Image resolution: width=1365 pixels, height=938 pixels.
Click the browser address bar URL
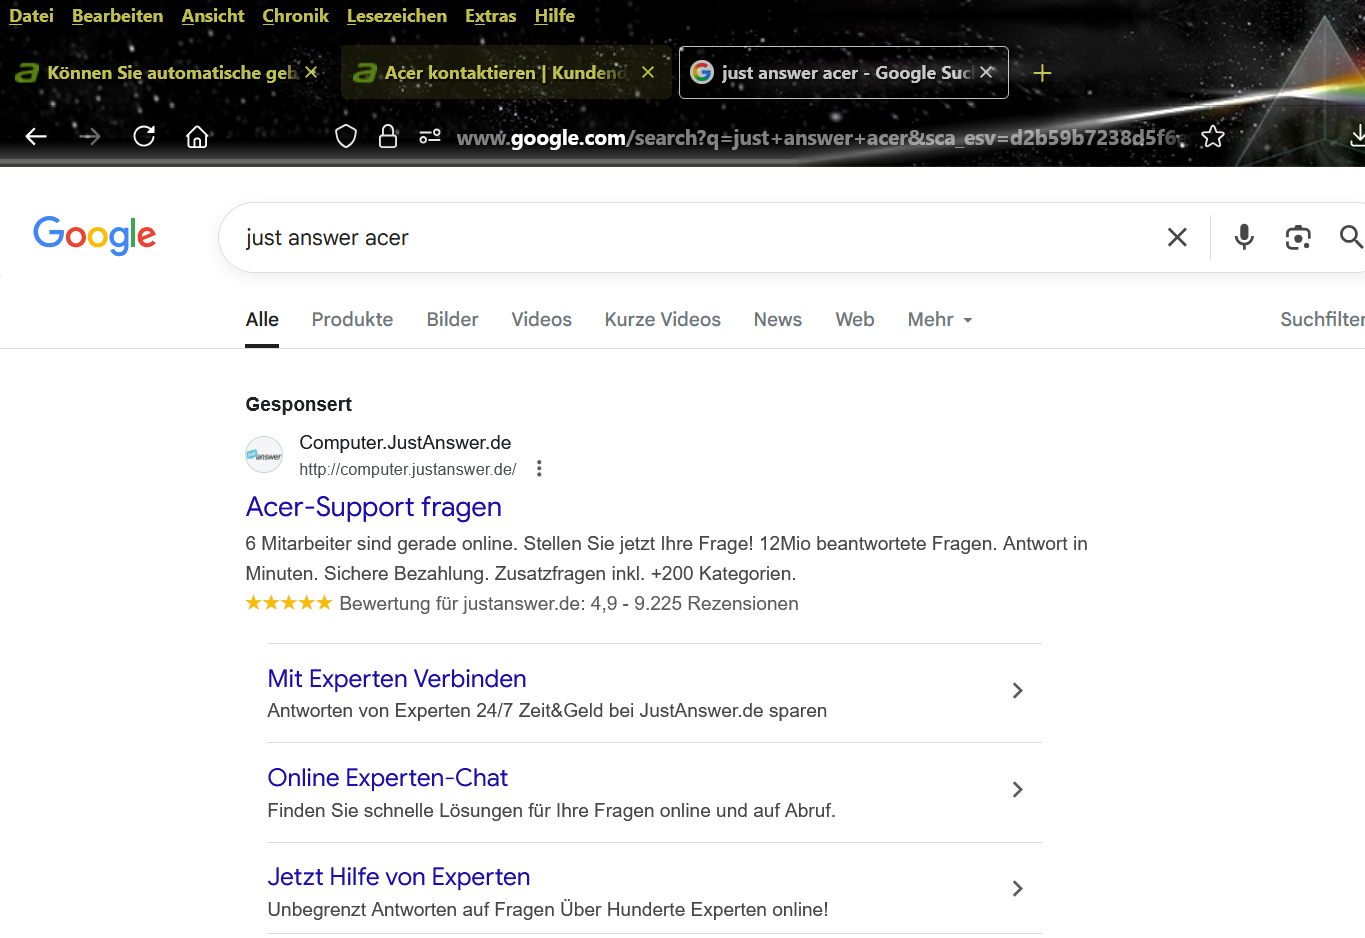click(x=818, y=137)
